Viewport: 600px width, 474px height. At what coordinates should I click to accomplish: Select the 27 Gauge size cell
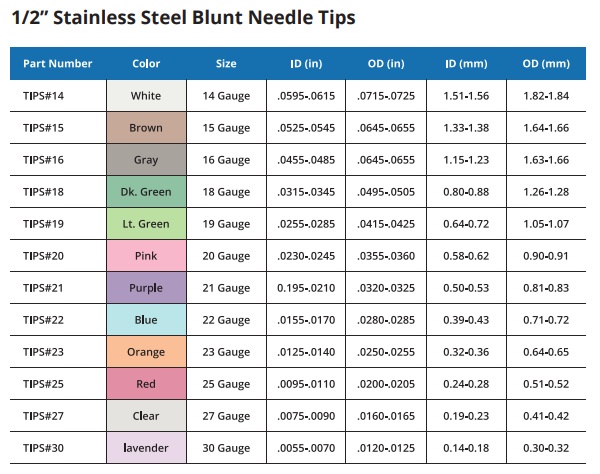pyautogui.click(x=226, y=416)
